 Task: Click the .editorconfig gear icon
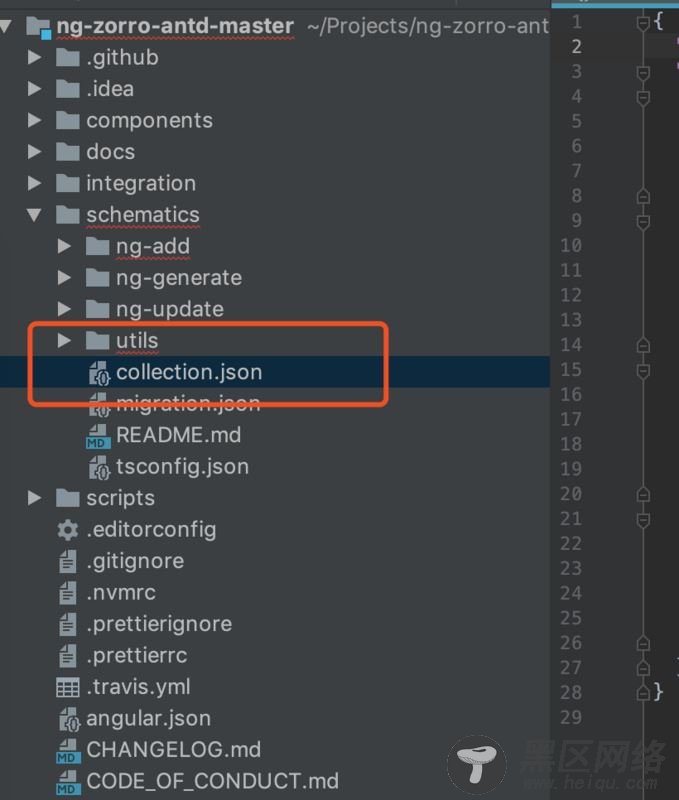click(x=67, y=530)
